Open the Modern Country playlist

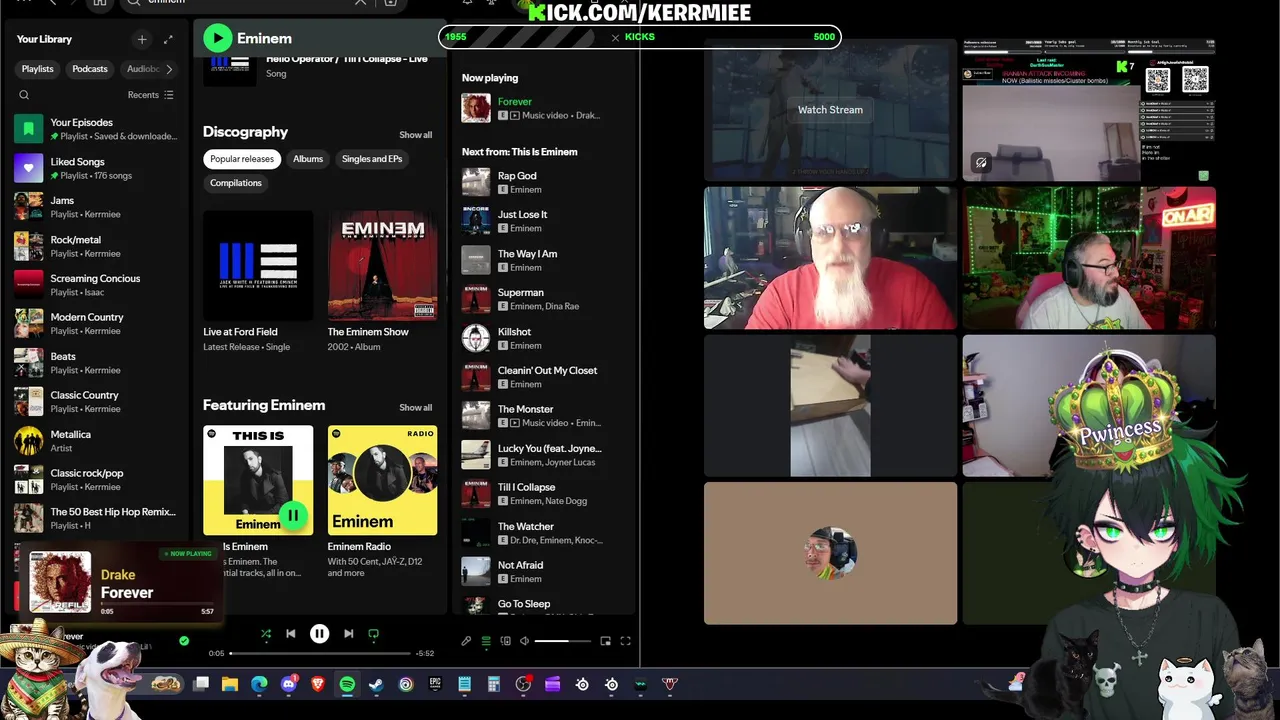pos(97,323)
